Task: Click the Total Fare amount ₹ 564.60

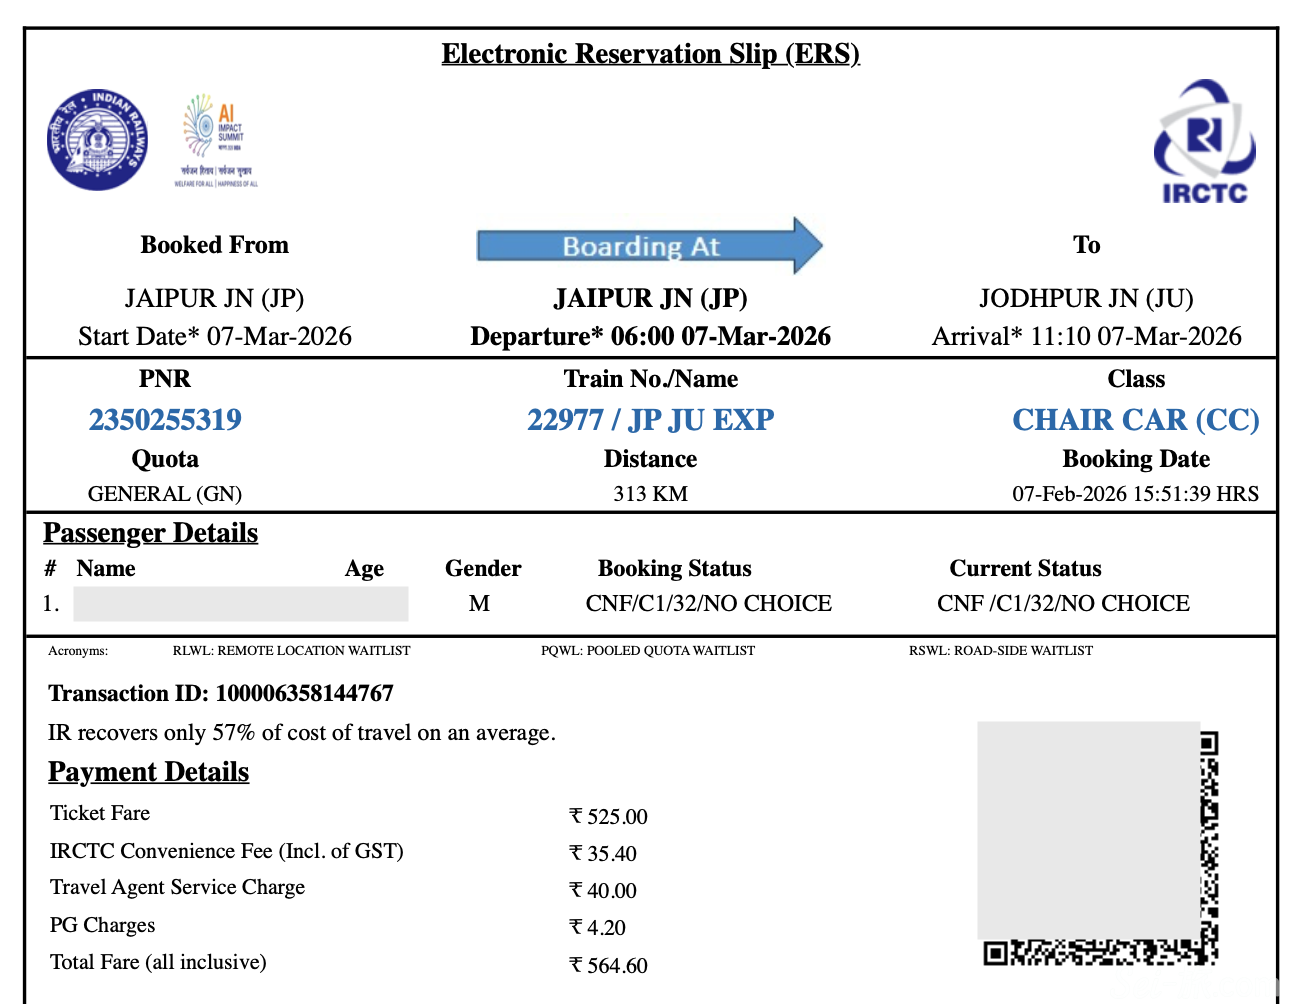Action: click(608, 966)
